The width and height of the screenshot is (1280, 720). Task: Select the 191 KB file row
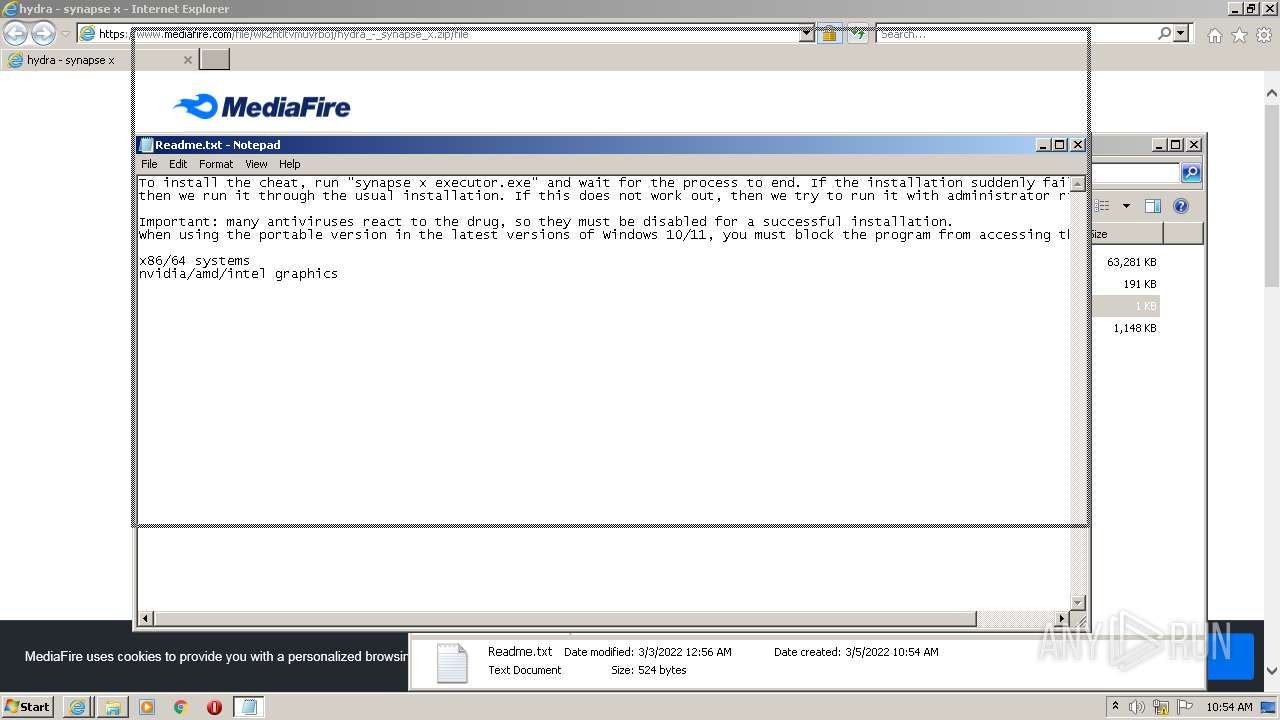click(x=1125, y=284)
